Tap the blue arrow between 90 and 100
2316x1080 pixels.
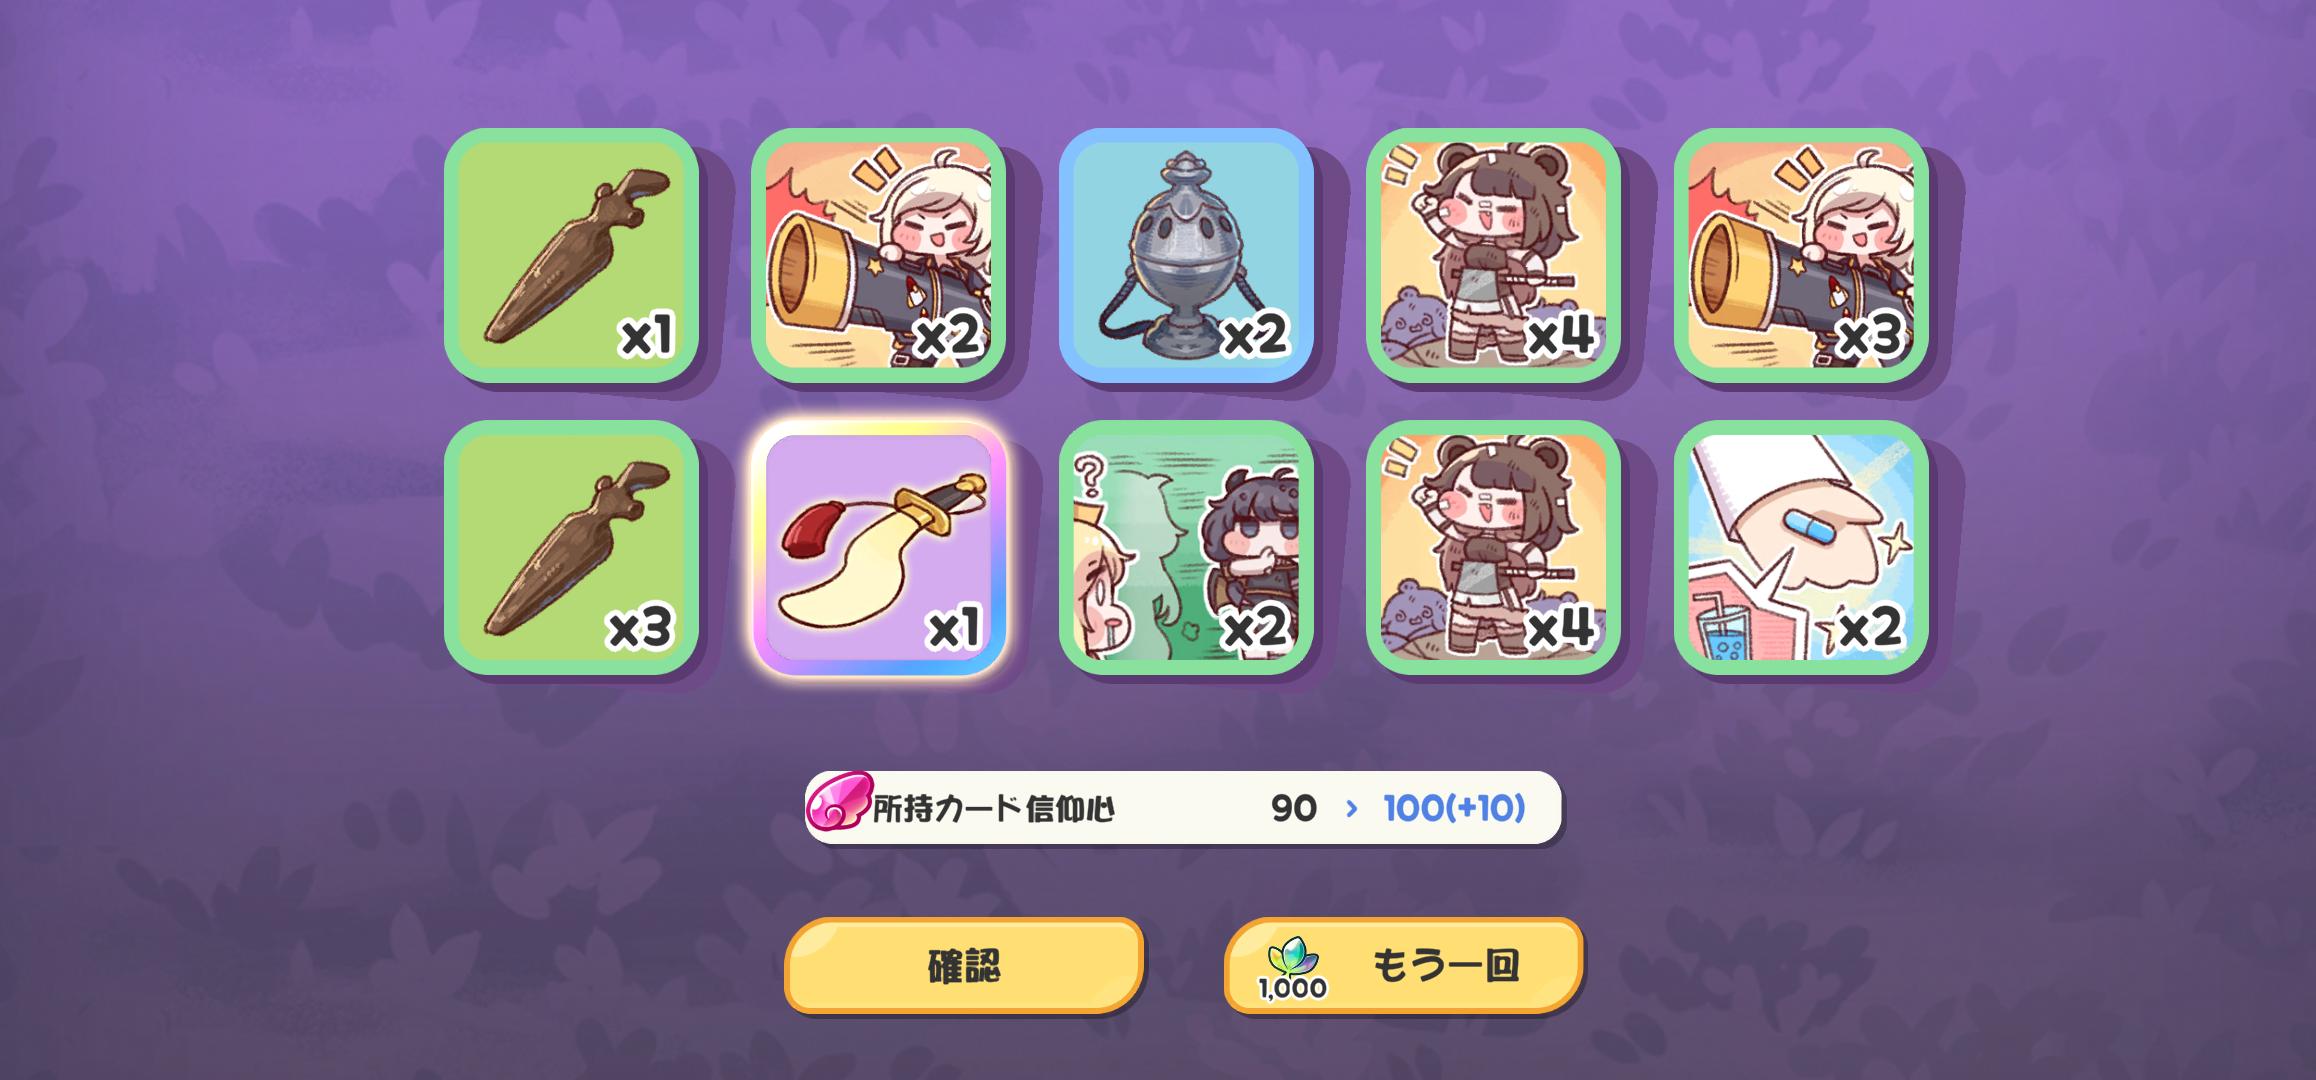click(x=1352, y=808)
